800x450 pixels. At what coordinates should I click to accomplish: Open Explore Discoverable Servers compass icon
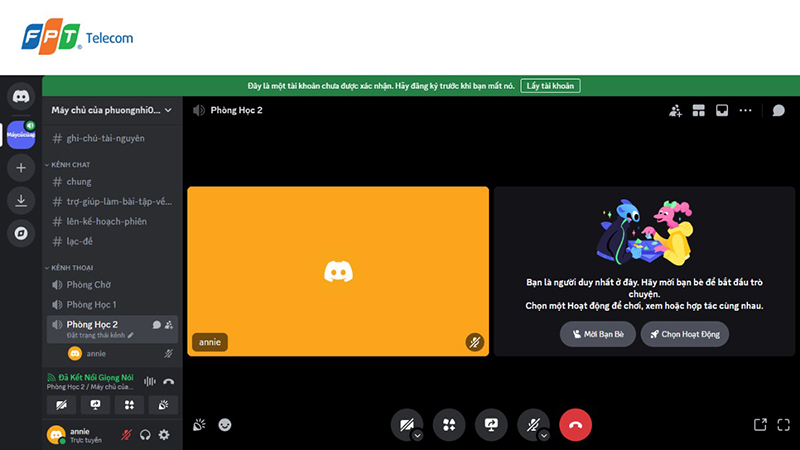pos(20,233)
